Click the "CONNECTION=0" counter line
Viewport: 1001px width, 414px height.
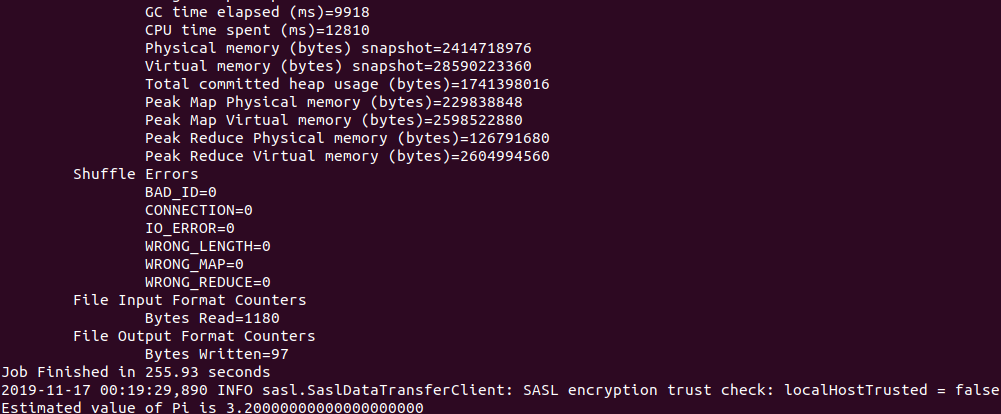[199, 210]
